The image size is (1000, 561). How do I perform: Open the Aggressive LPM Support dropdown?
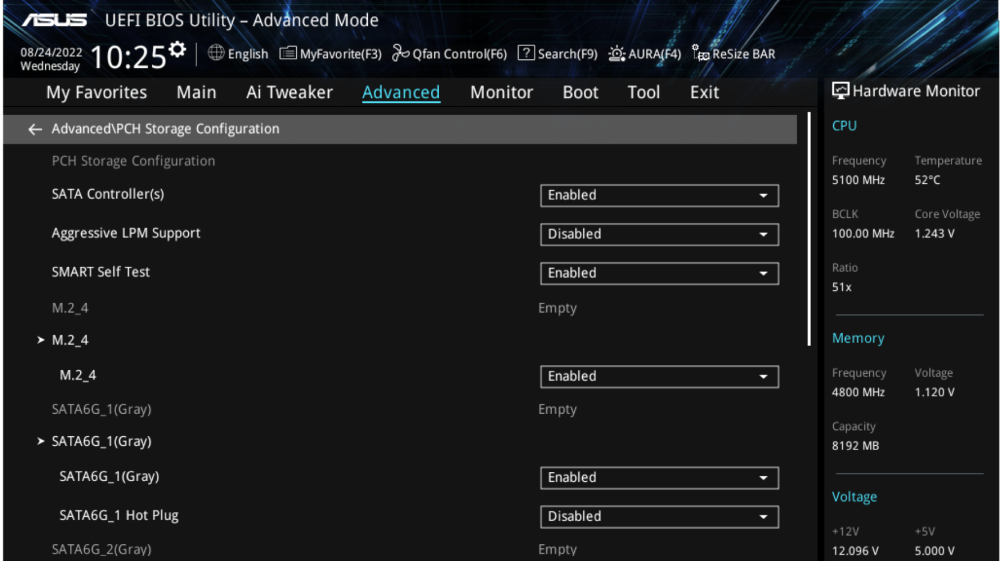659,235
